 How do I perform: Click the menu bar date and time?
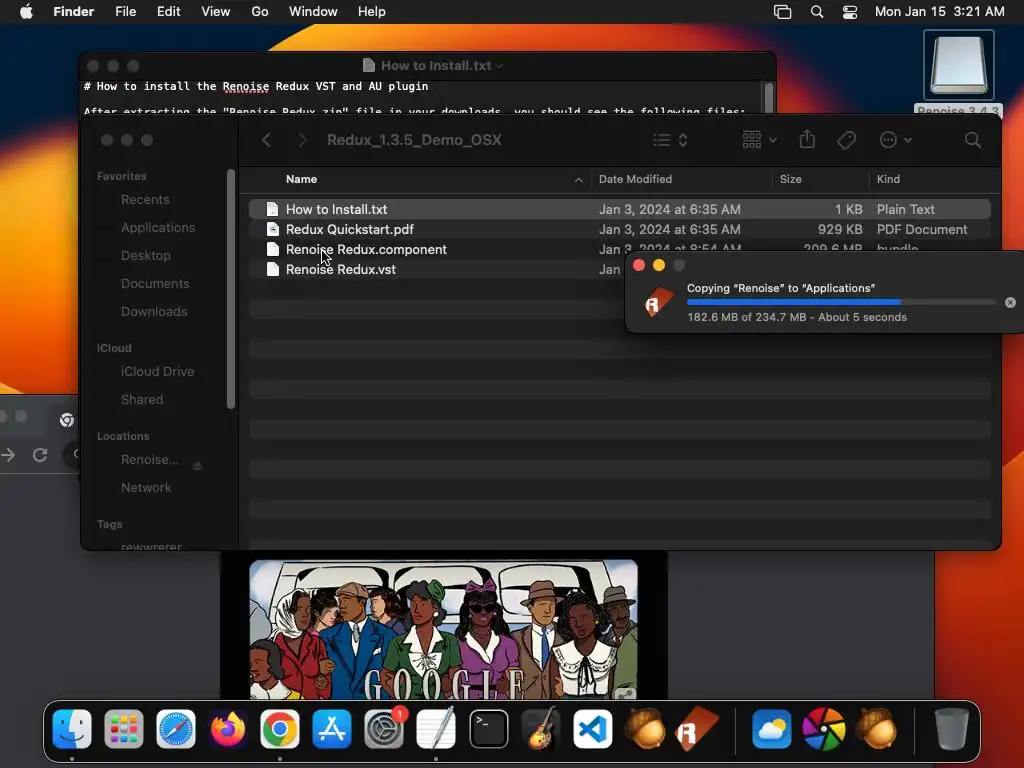[x=939, y=12]
